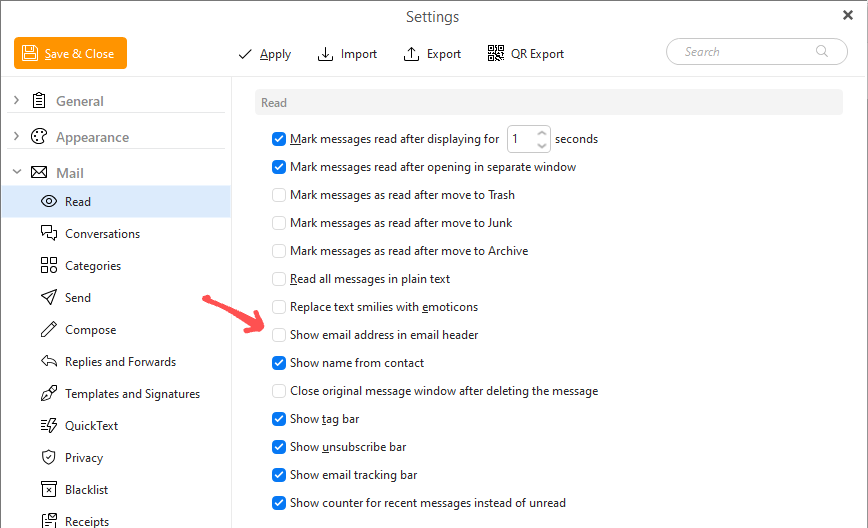
Task: Enable Read all messages in plain text
Action: pyautogui.click(x=279, y=278)
